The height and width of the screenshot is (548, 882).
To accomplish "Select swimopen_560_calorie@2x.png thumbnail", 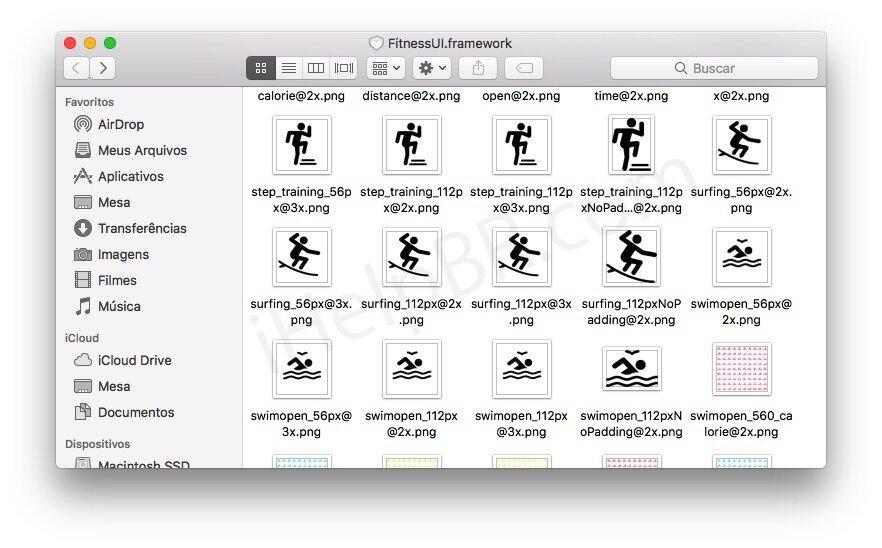I will coord(741,369).
